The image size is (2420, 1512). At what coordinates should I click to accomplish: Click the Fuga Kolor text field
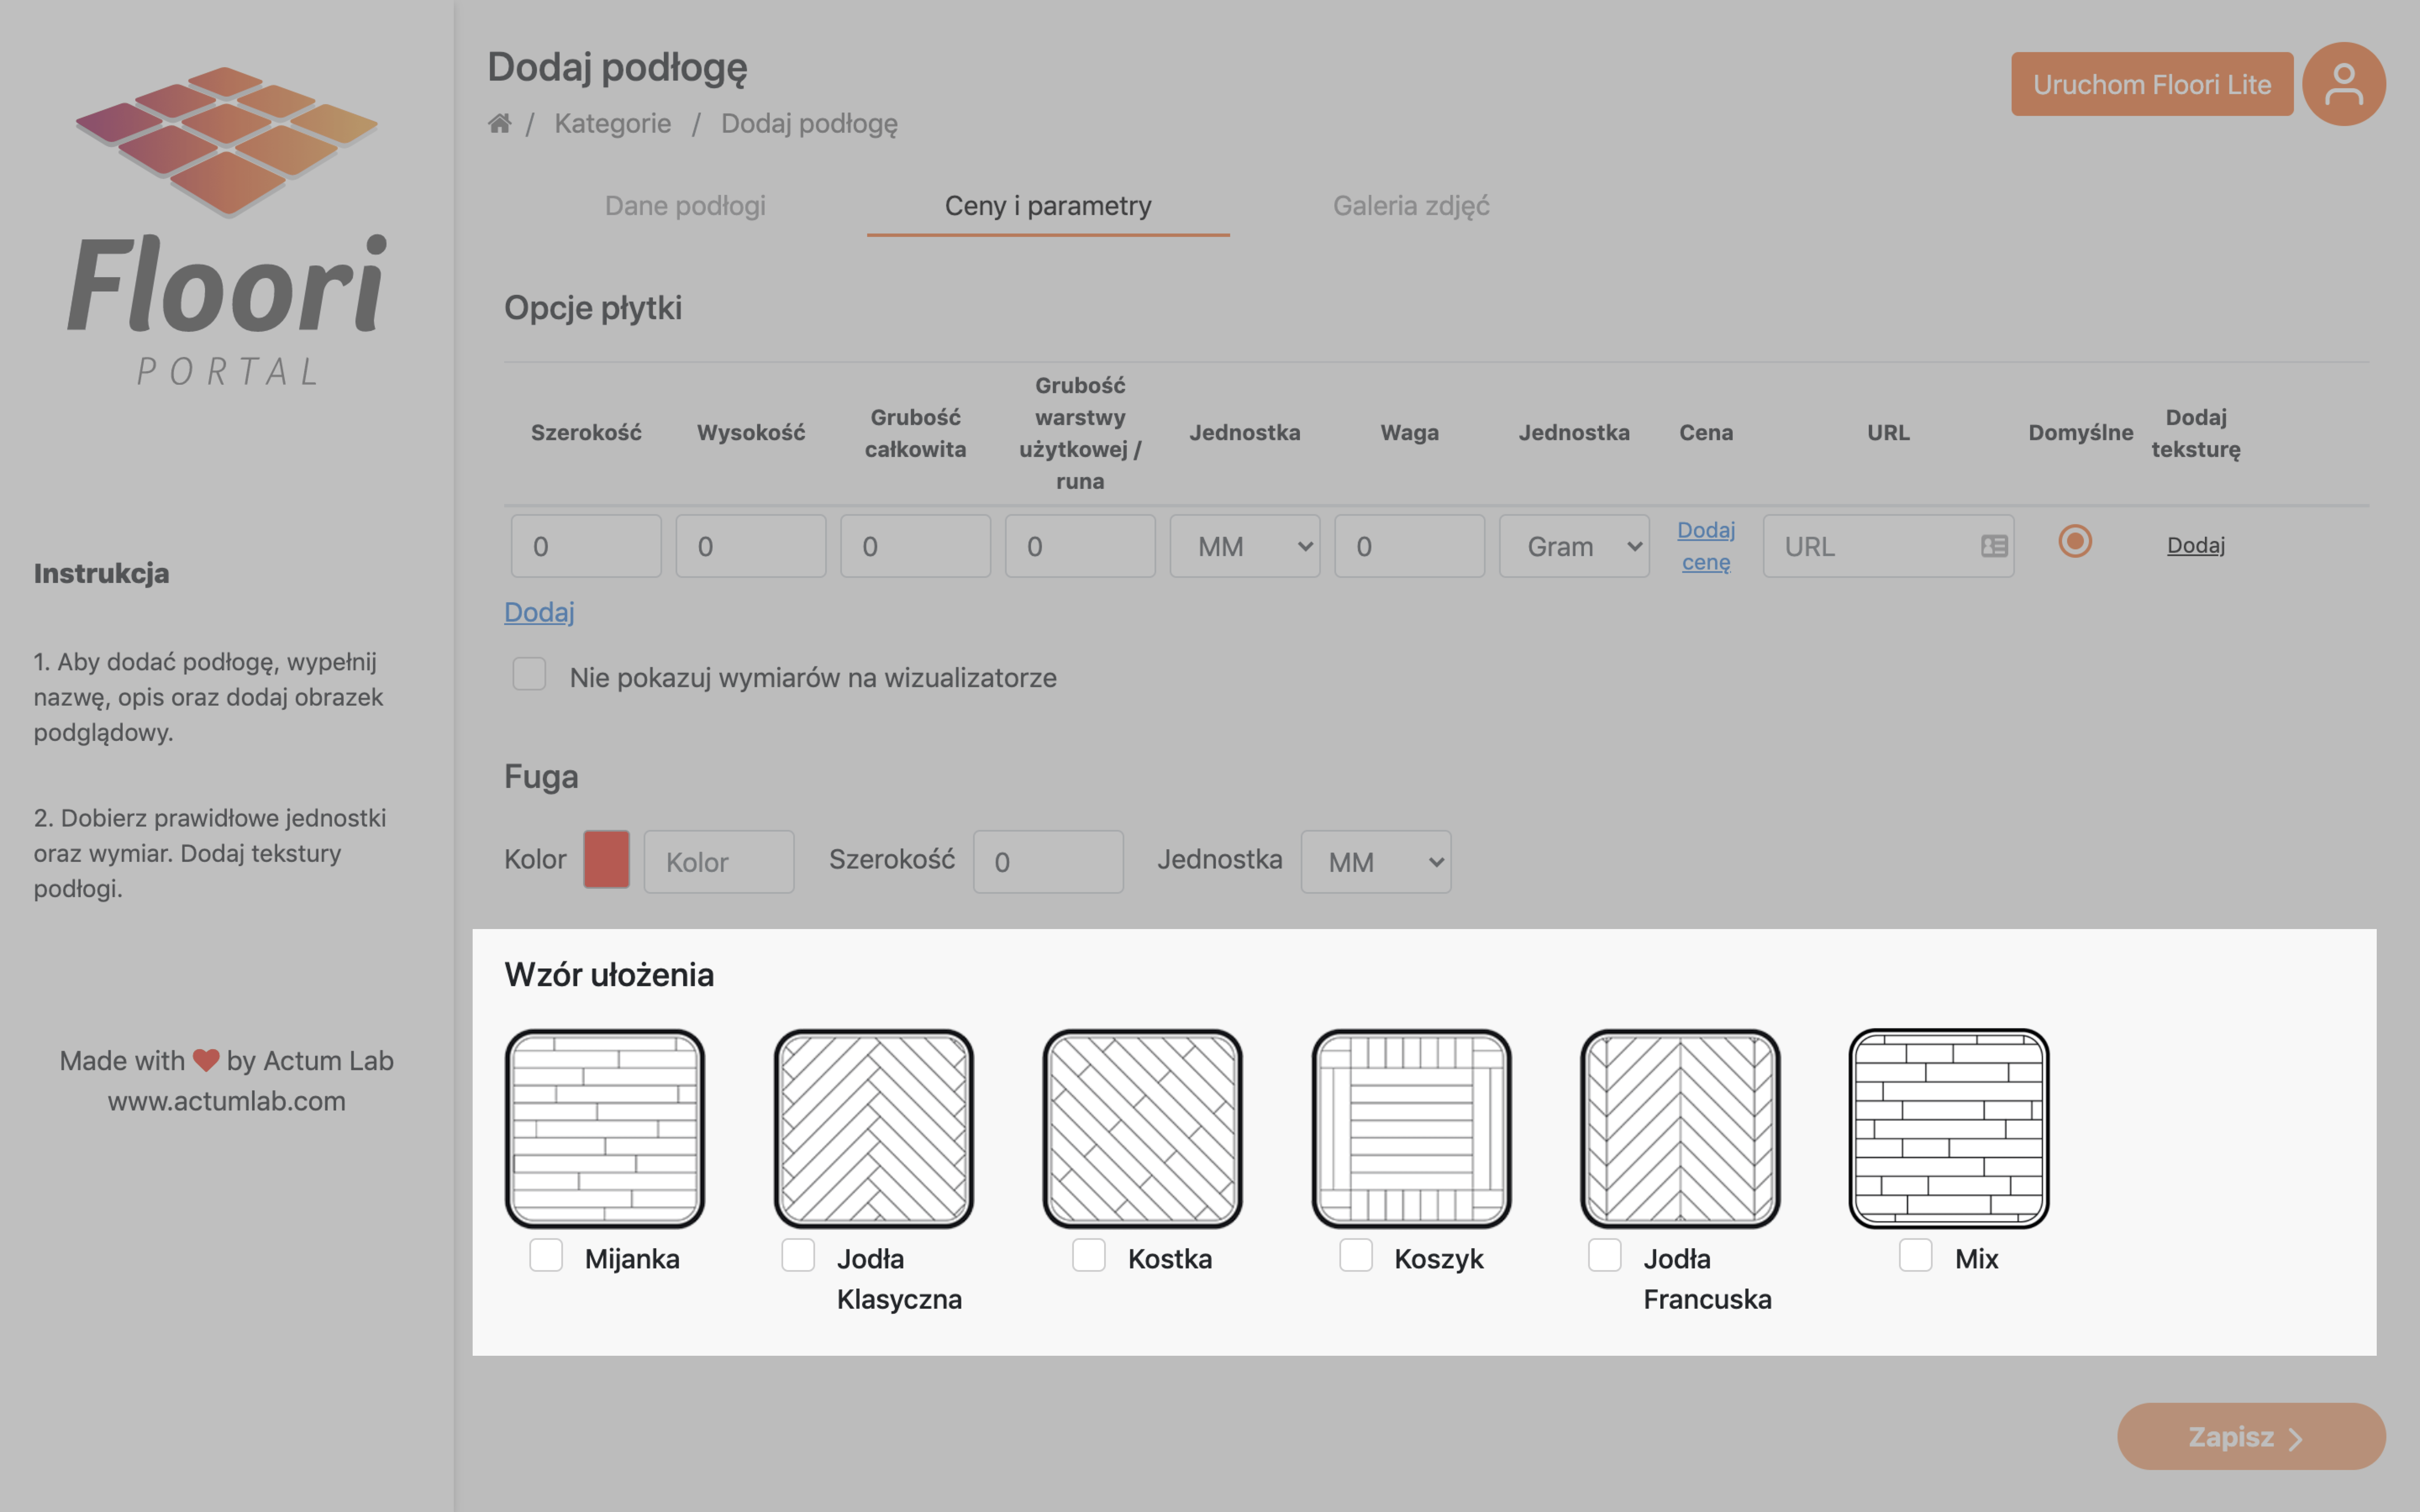point(719,862)
